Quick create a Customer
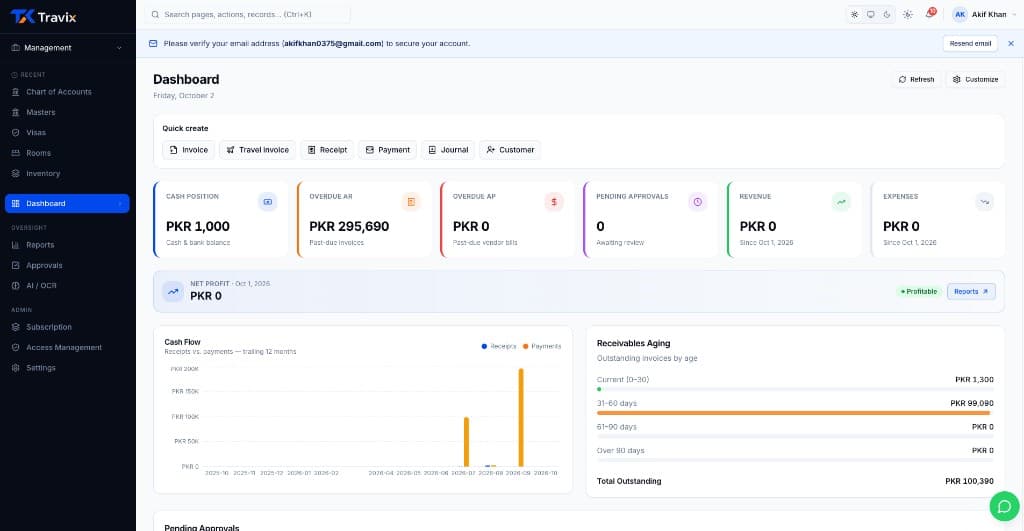The width and height of the screenshot is (1024, 531). point(510,150)
